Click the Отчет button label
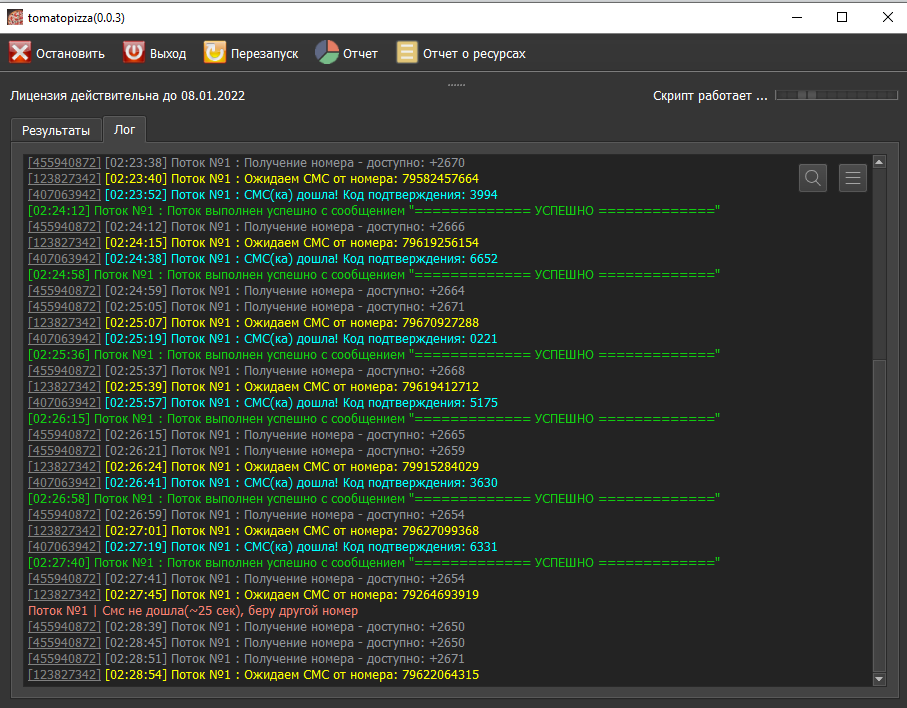This screenshot has width=907, height=708. (x=360, y=54)
